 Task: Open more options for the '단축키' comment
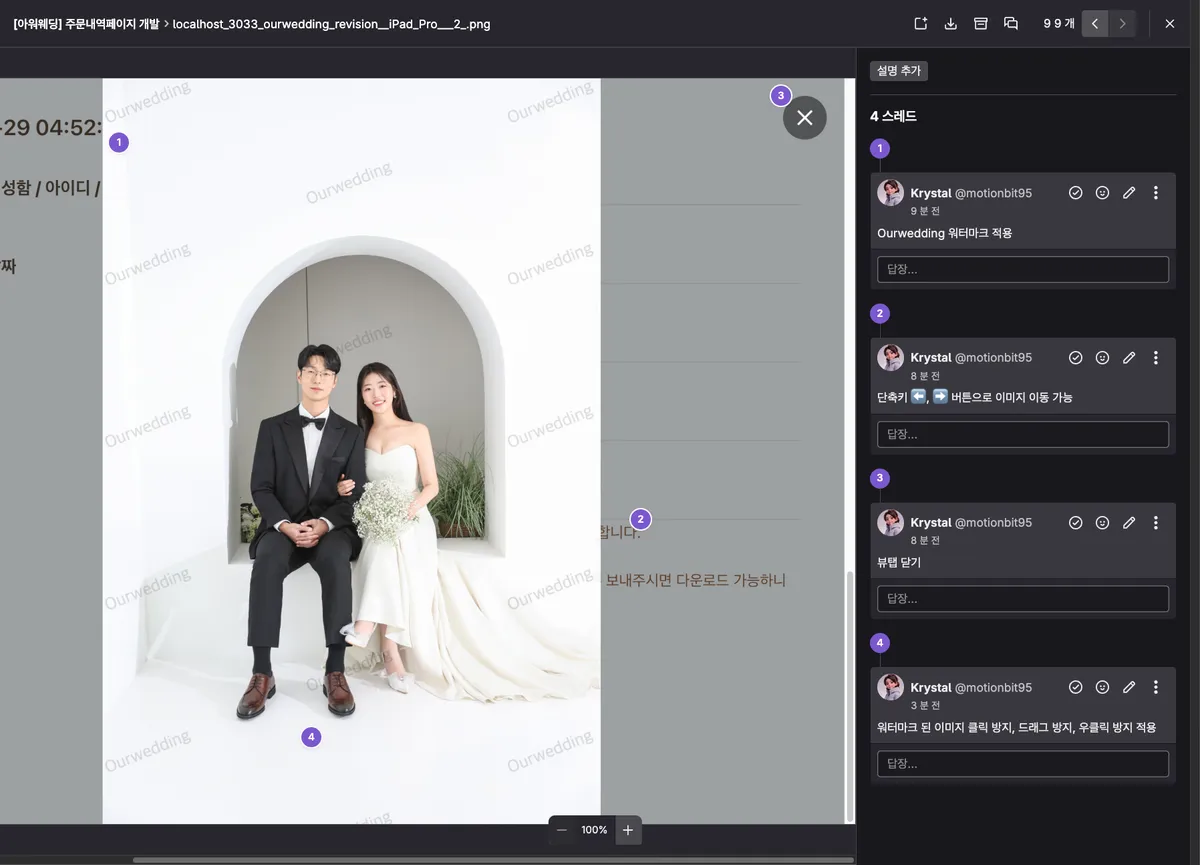pos(1156,357)
